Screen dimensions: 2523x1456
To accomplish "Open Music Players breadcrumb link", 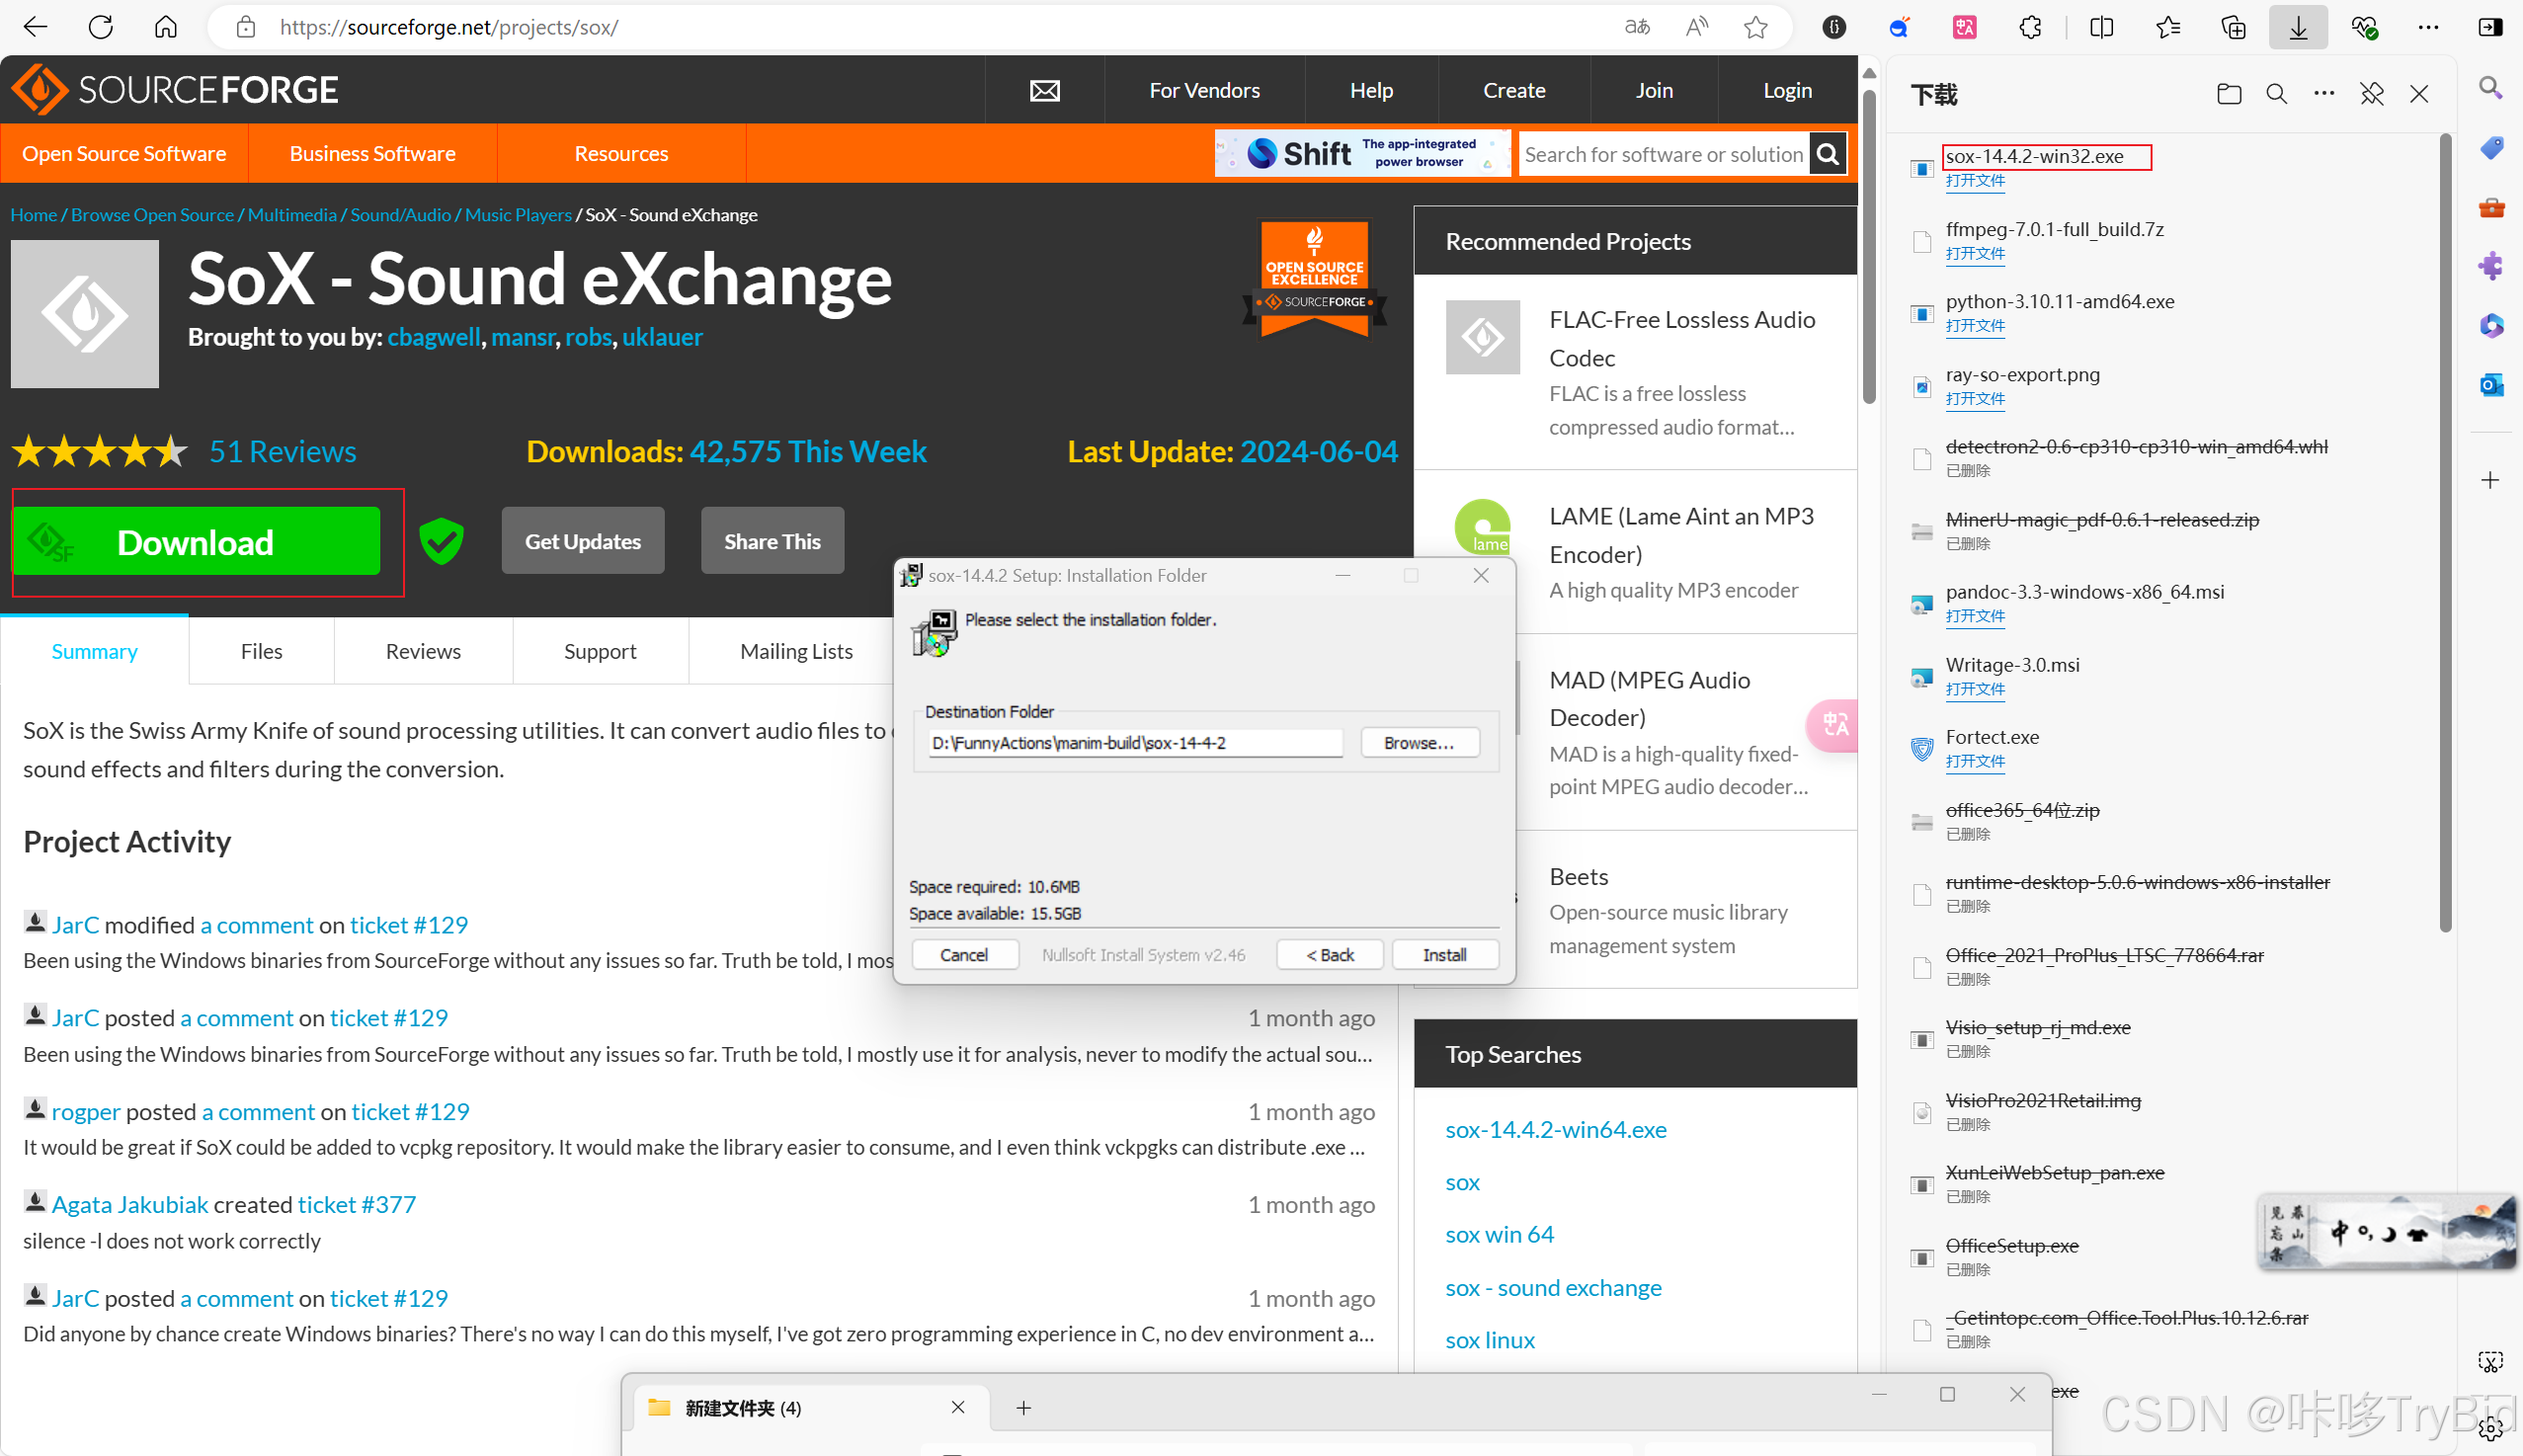I will click(x=518, y=214).
